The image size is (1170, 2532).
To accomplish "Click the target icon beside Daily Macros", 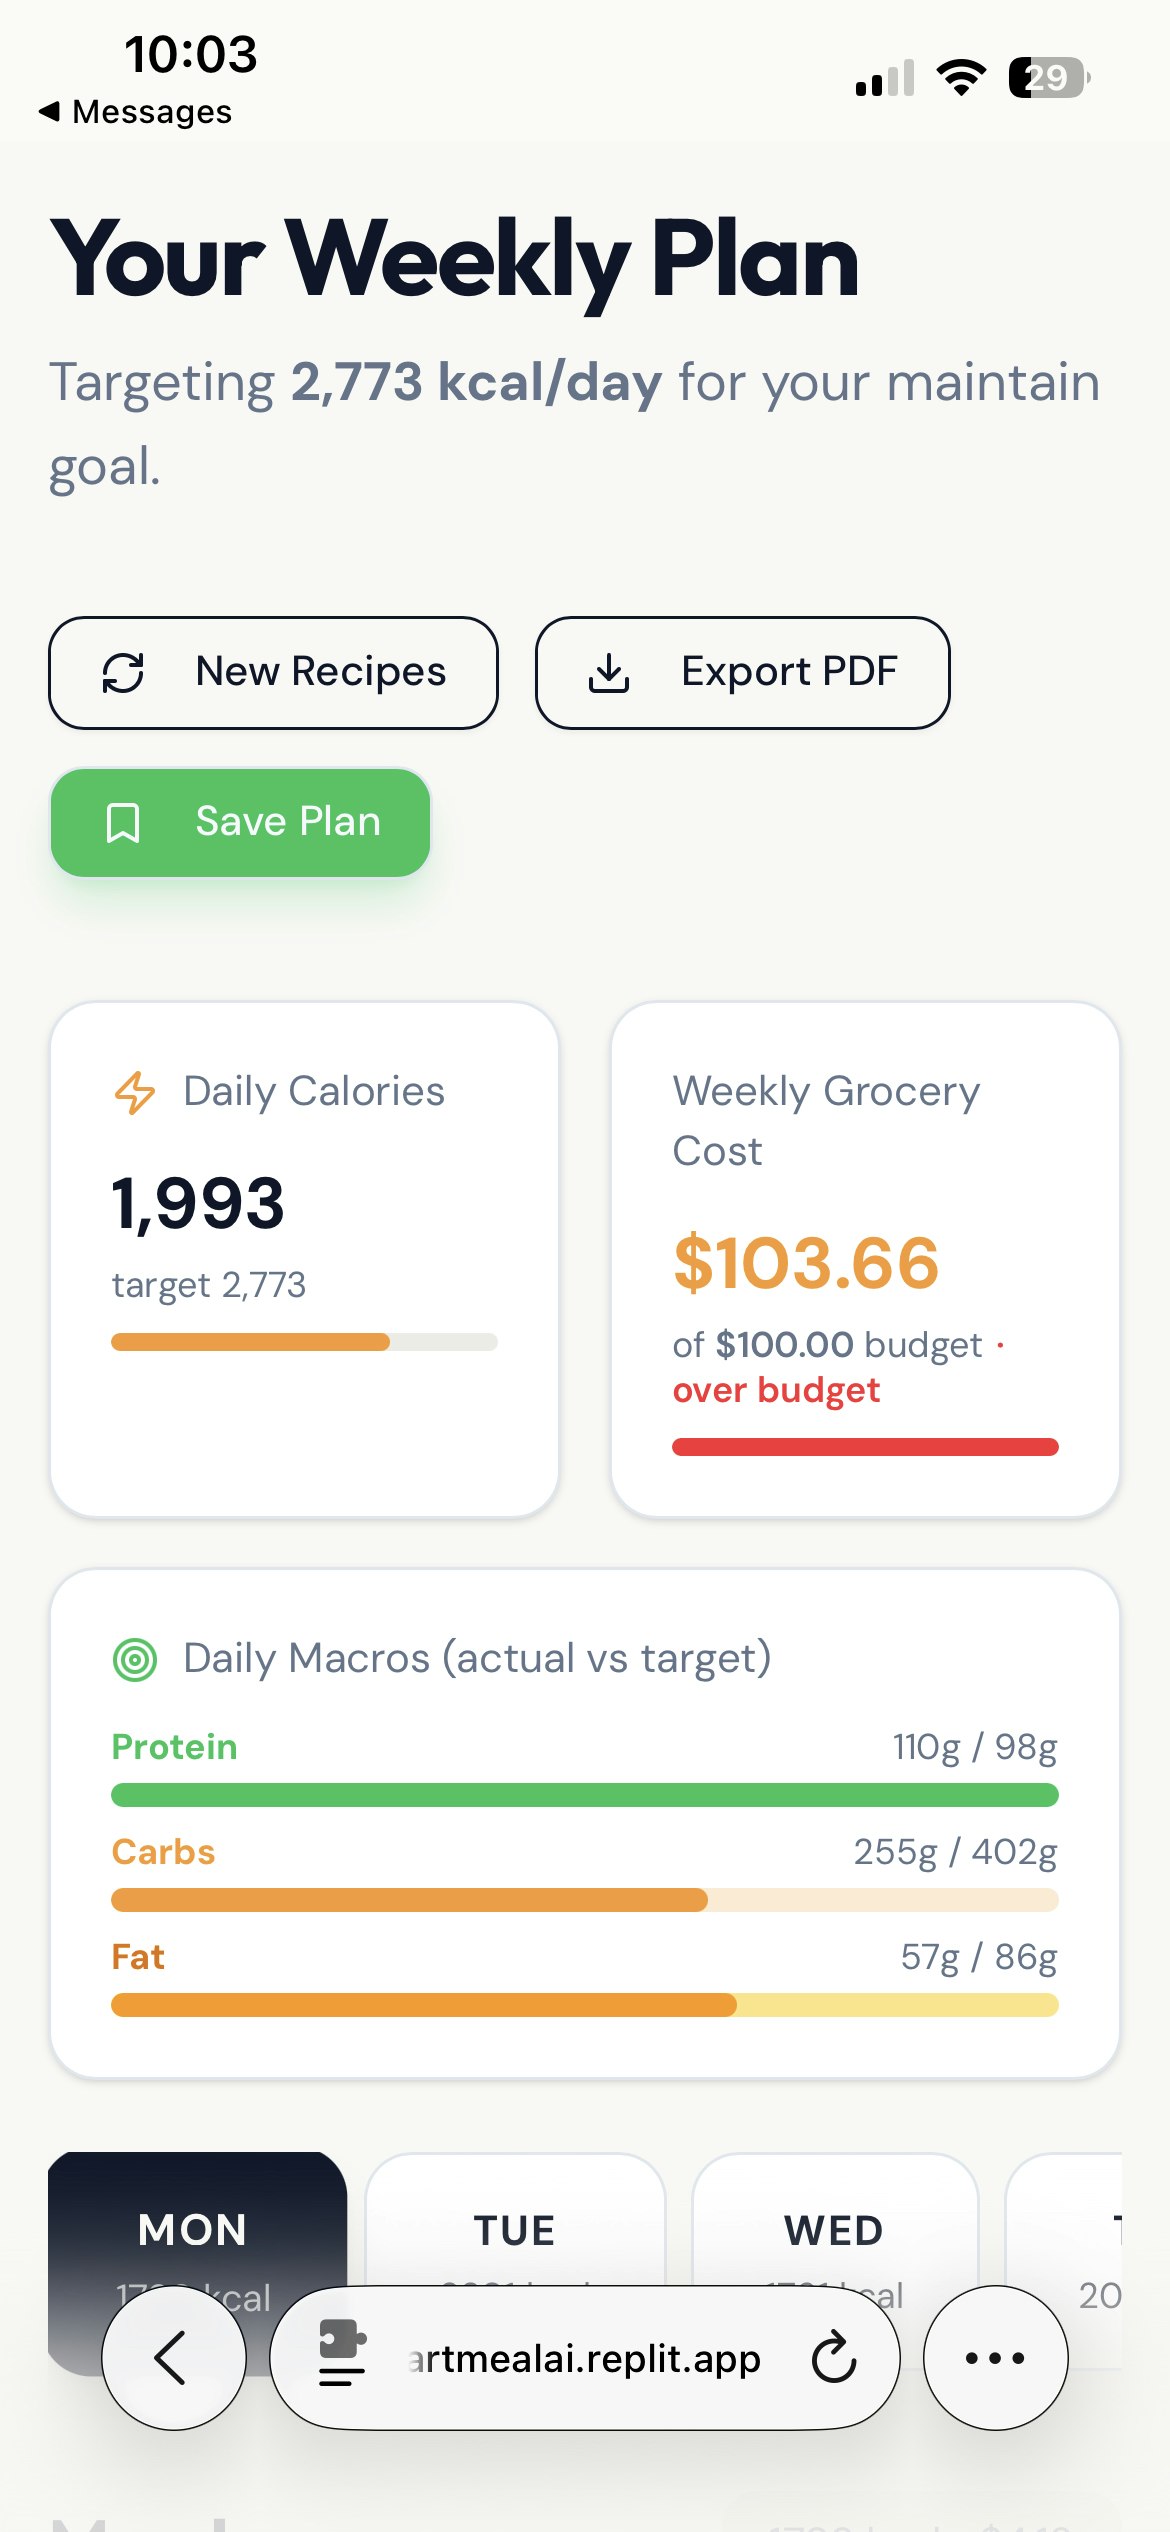I will click(x=135, y=1660).
